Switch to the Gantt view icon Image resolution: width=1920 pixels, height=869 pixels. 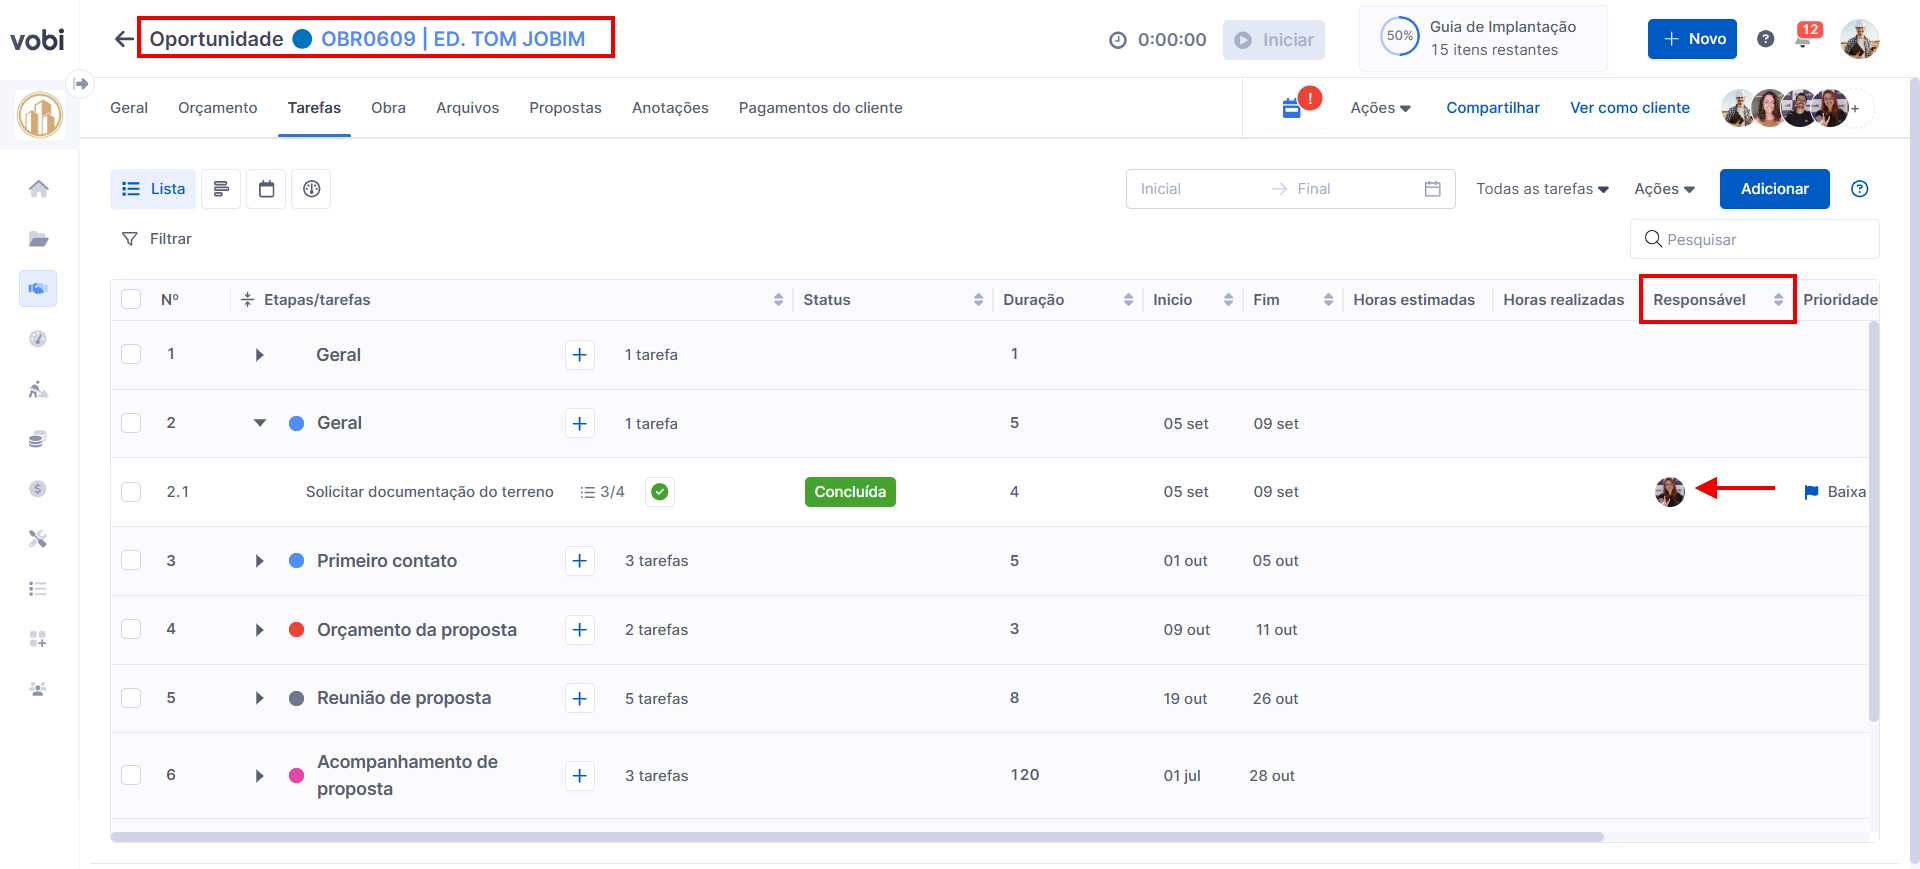[221, 189]
